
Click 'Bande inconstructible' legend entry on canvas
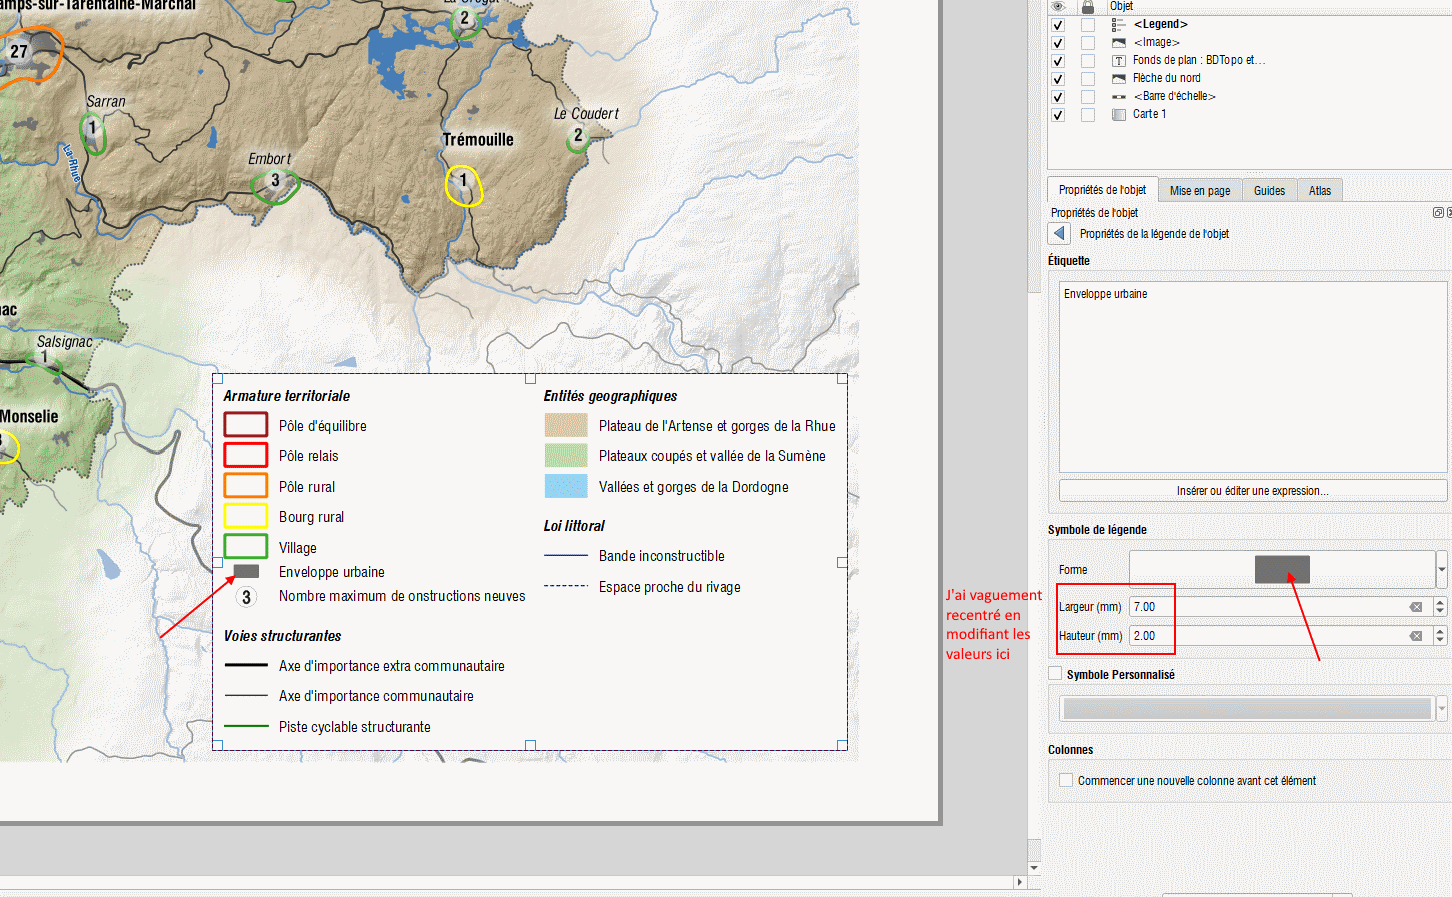(x=661, y=556)
